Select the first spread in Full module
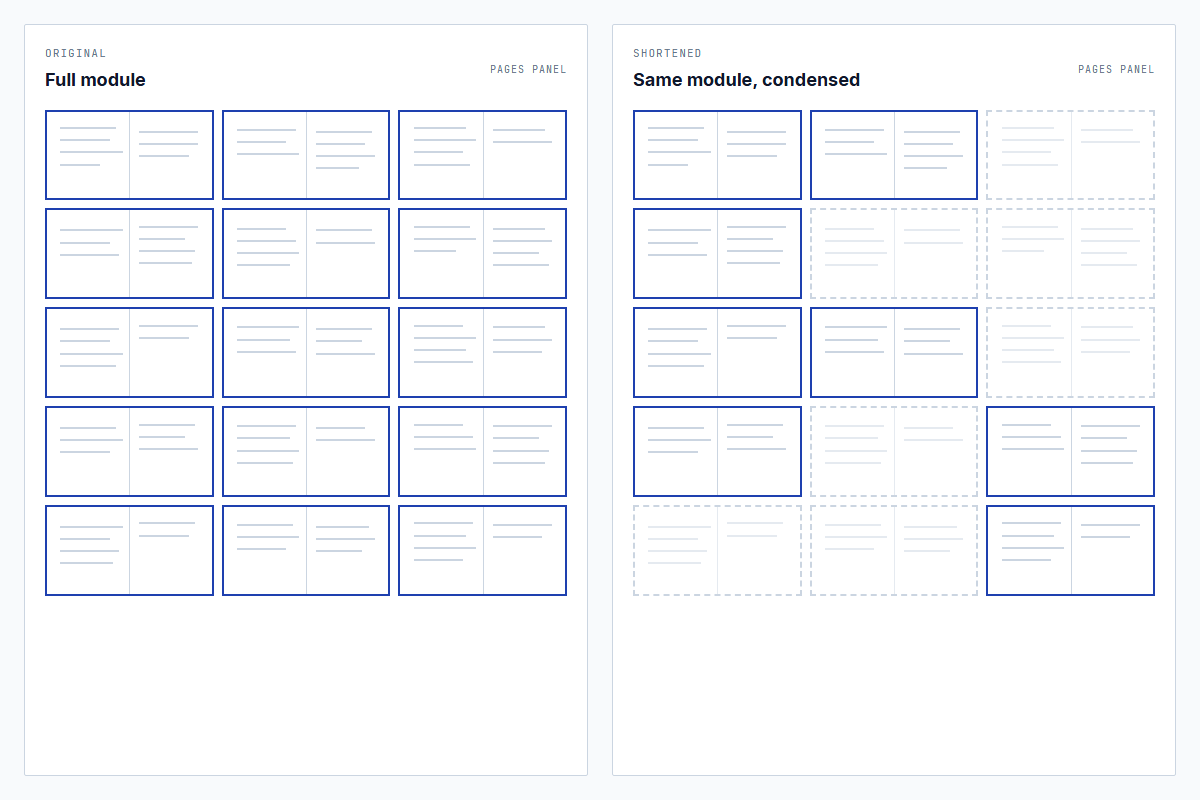The image size is (1200, 800). (x=129, y=154)
